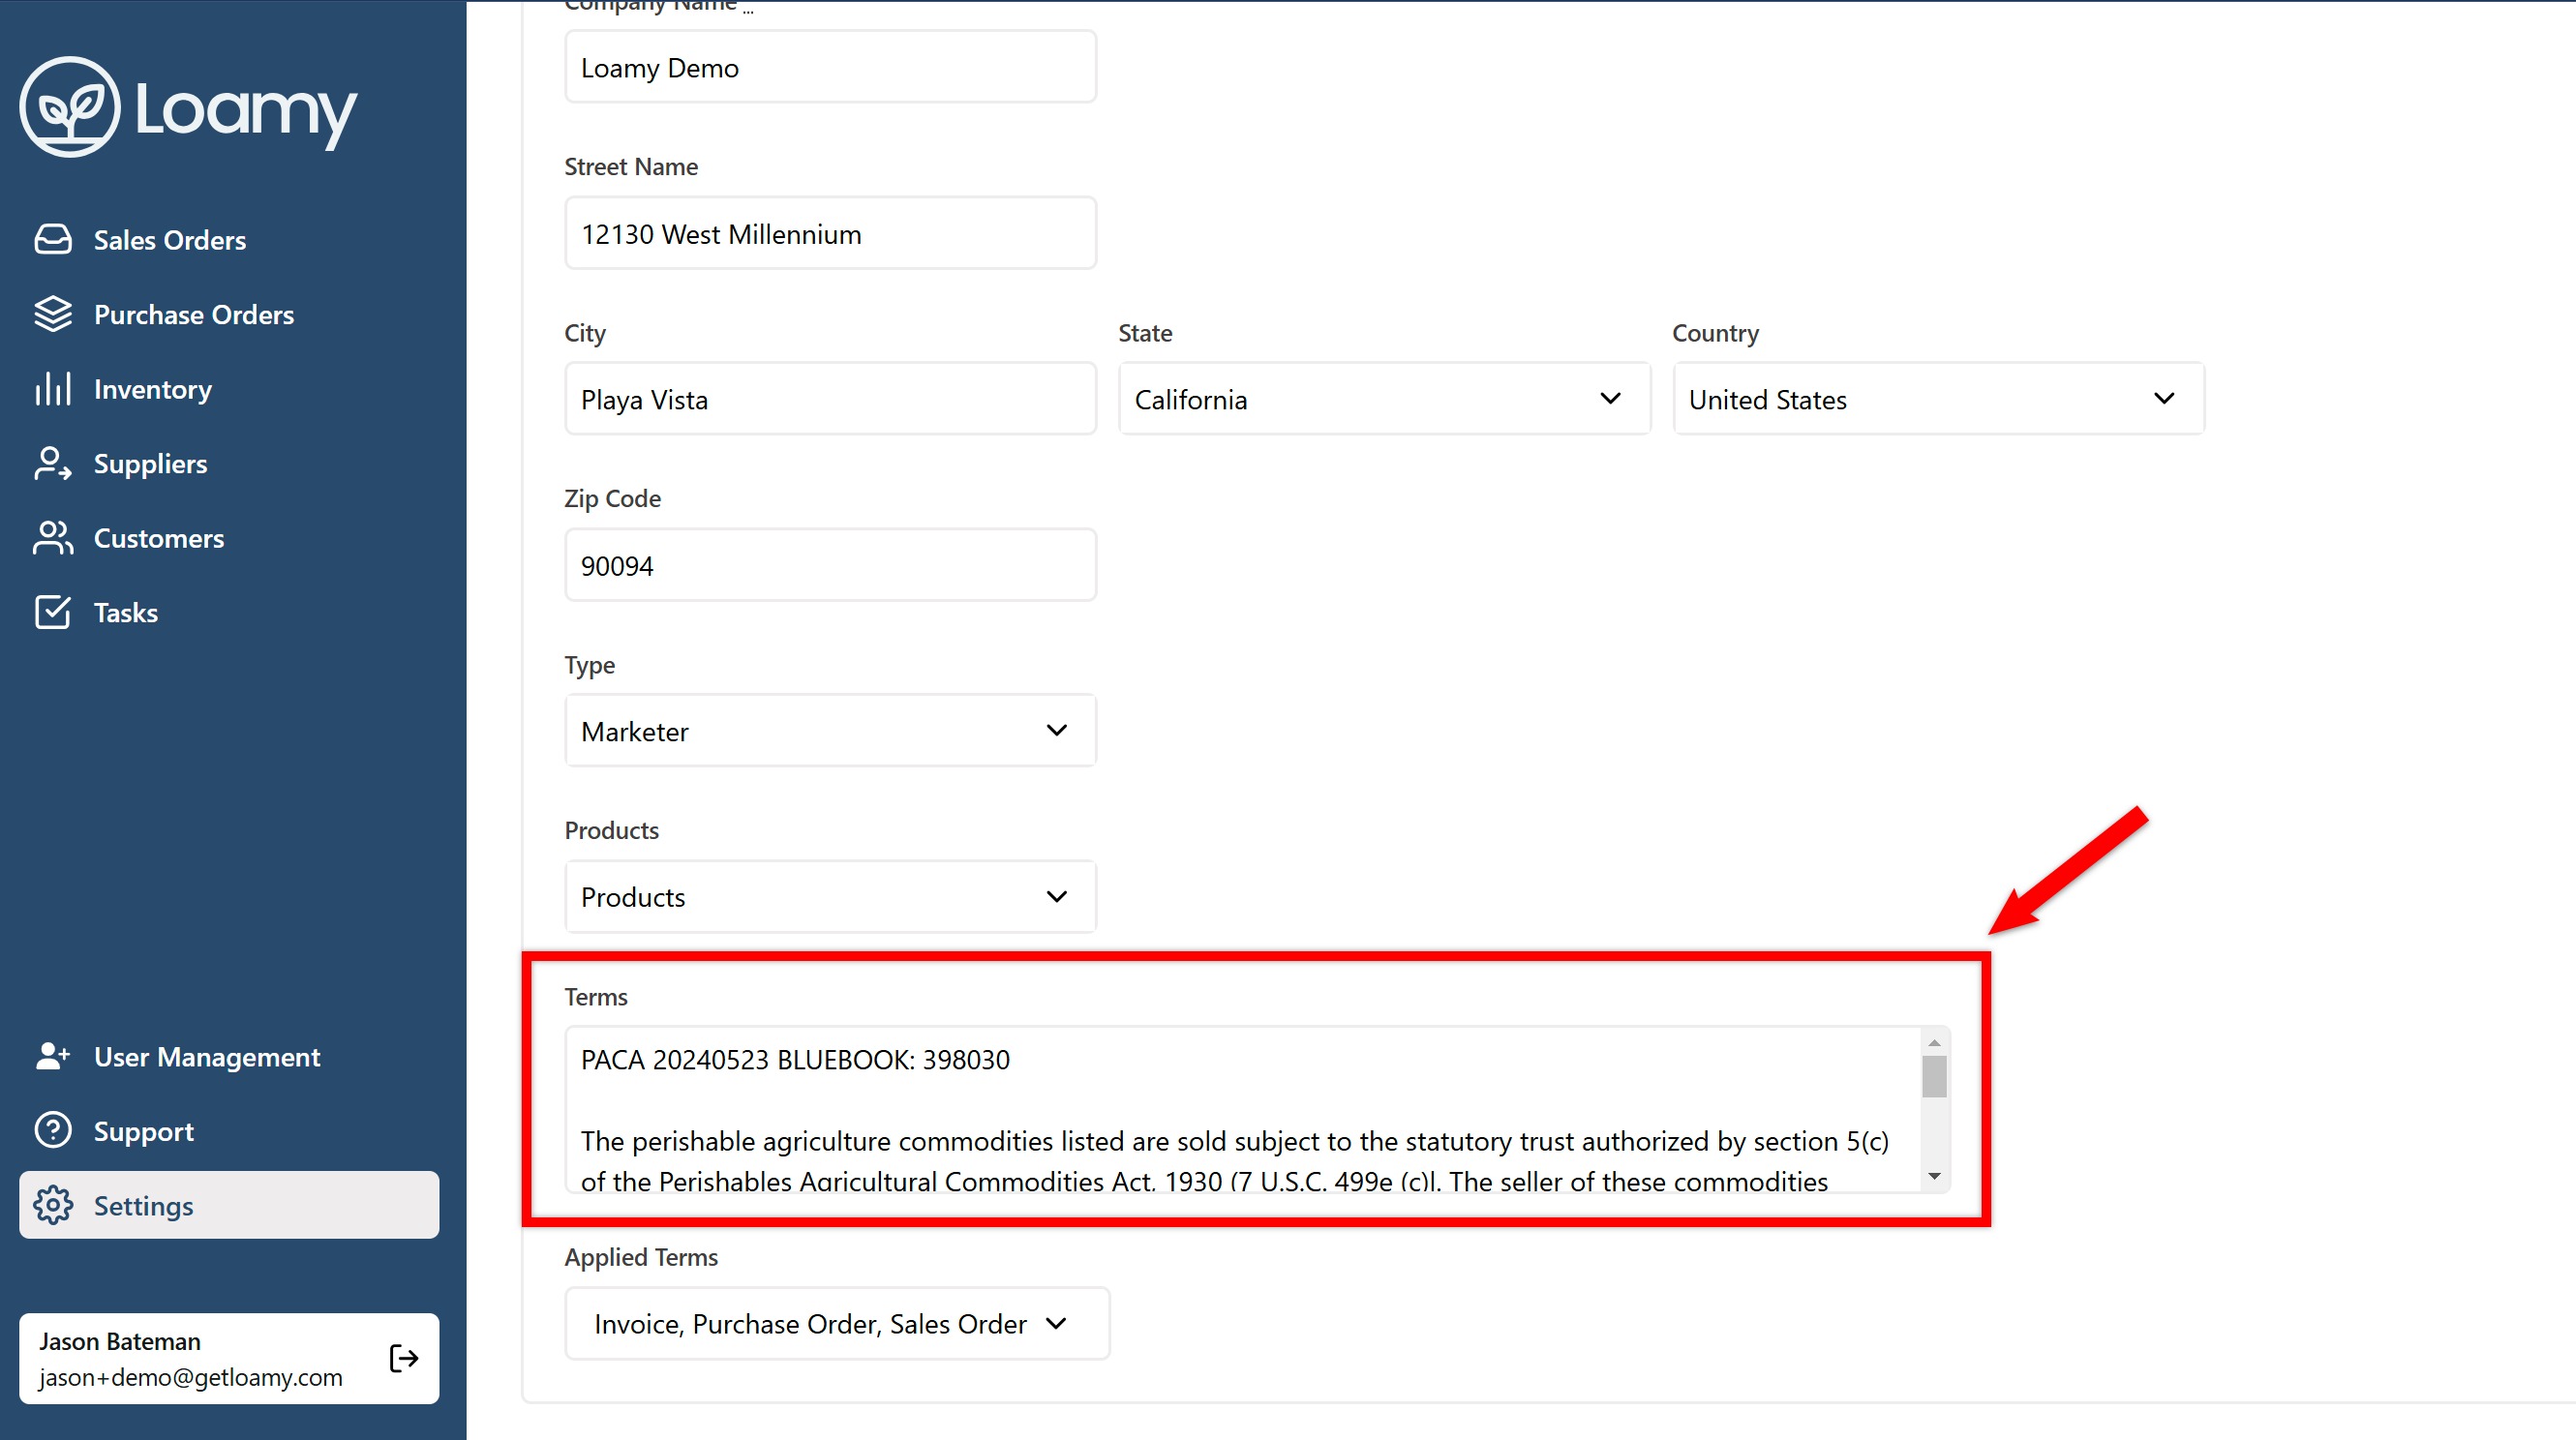The image size is (2576, 1440).
Task: Open the Products dropdown
Action: tap(830, 897)
